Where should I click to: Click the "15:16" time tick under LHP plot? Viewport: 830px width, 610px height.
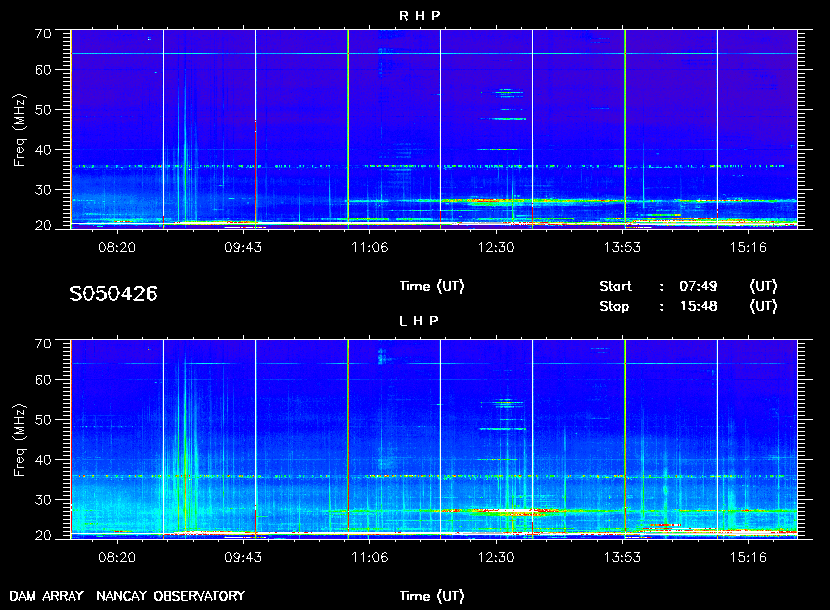[x=748, y=558]
